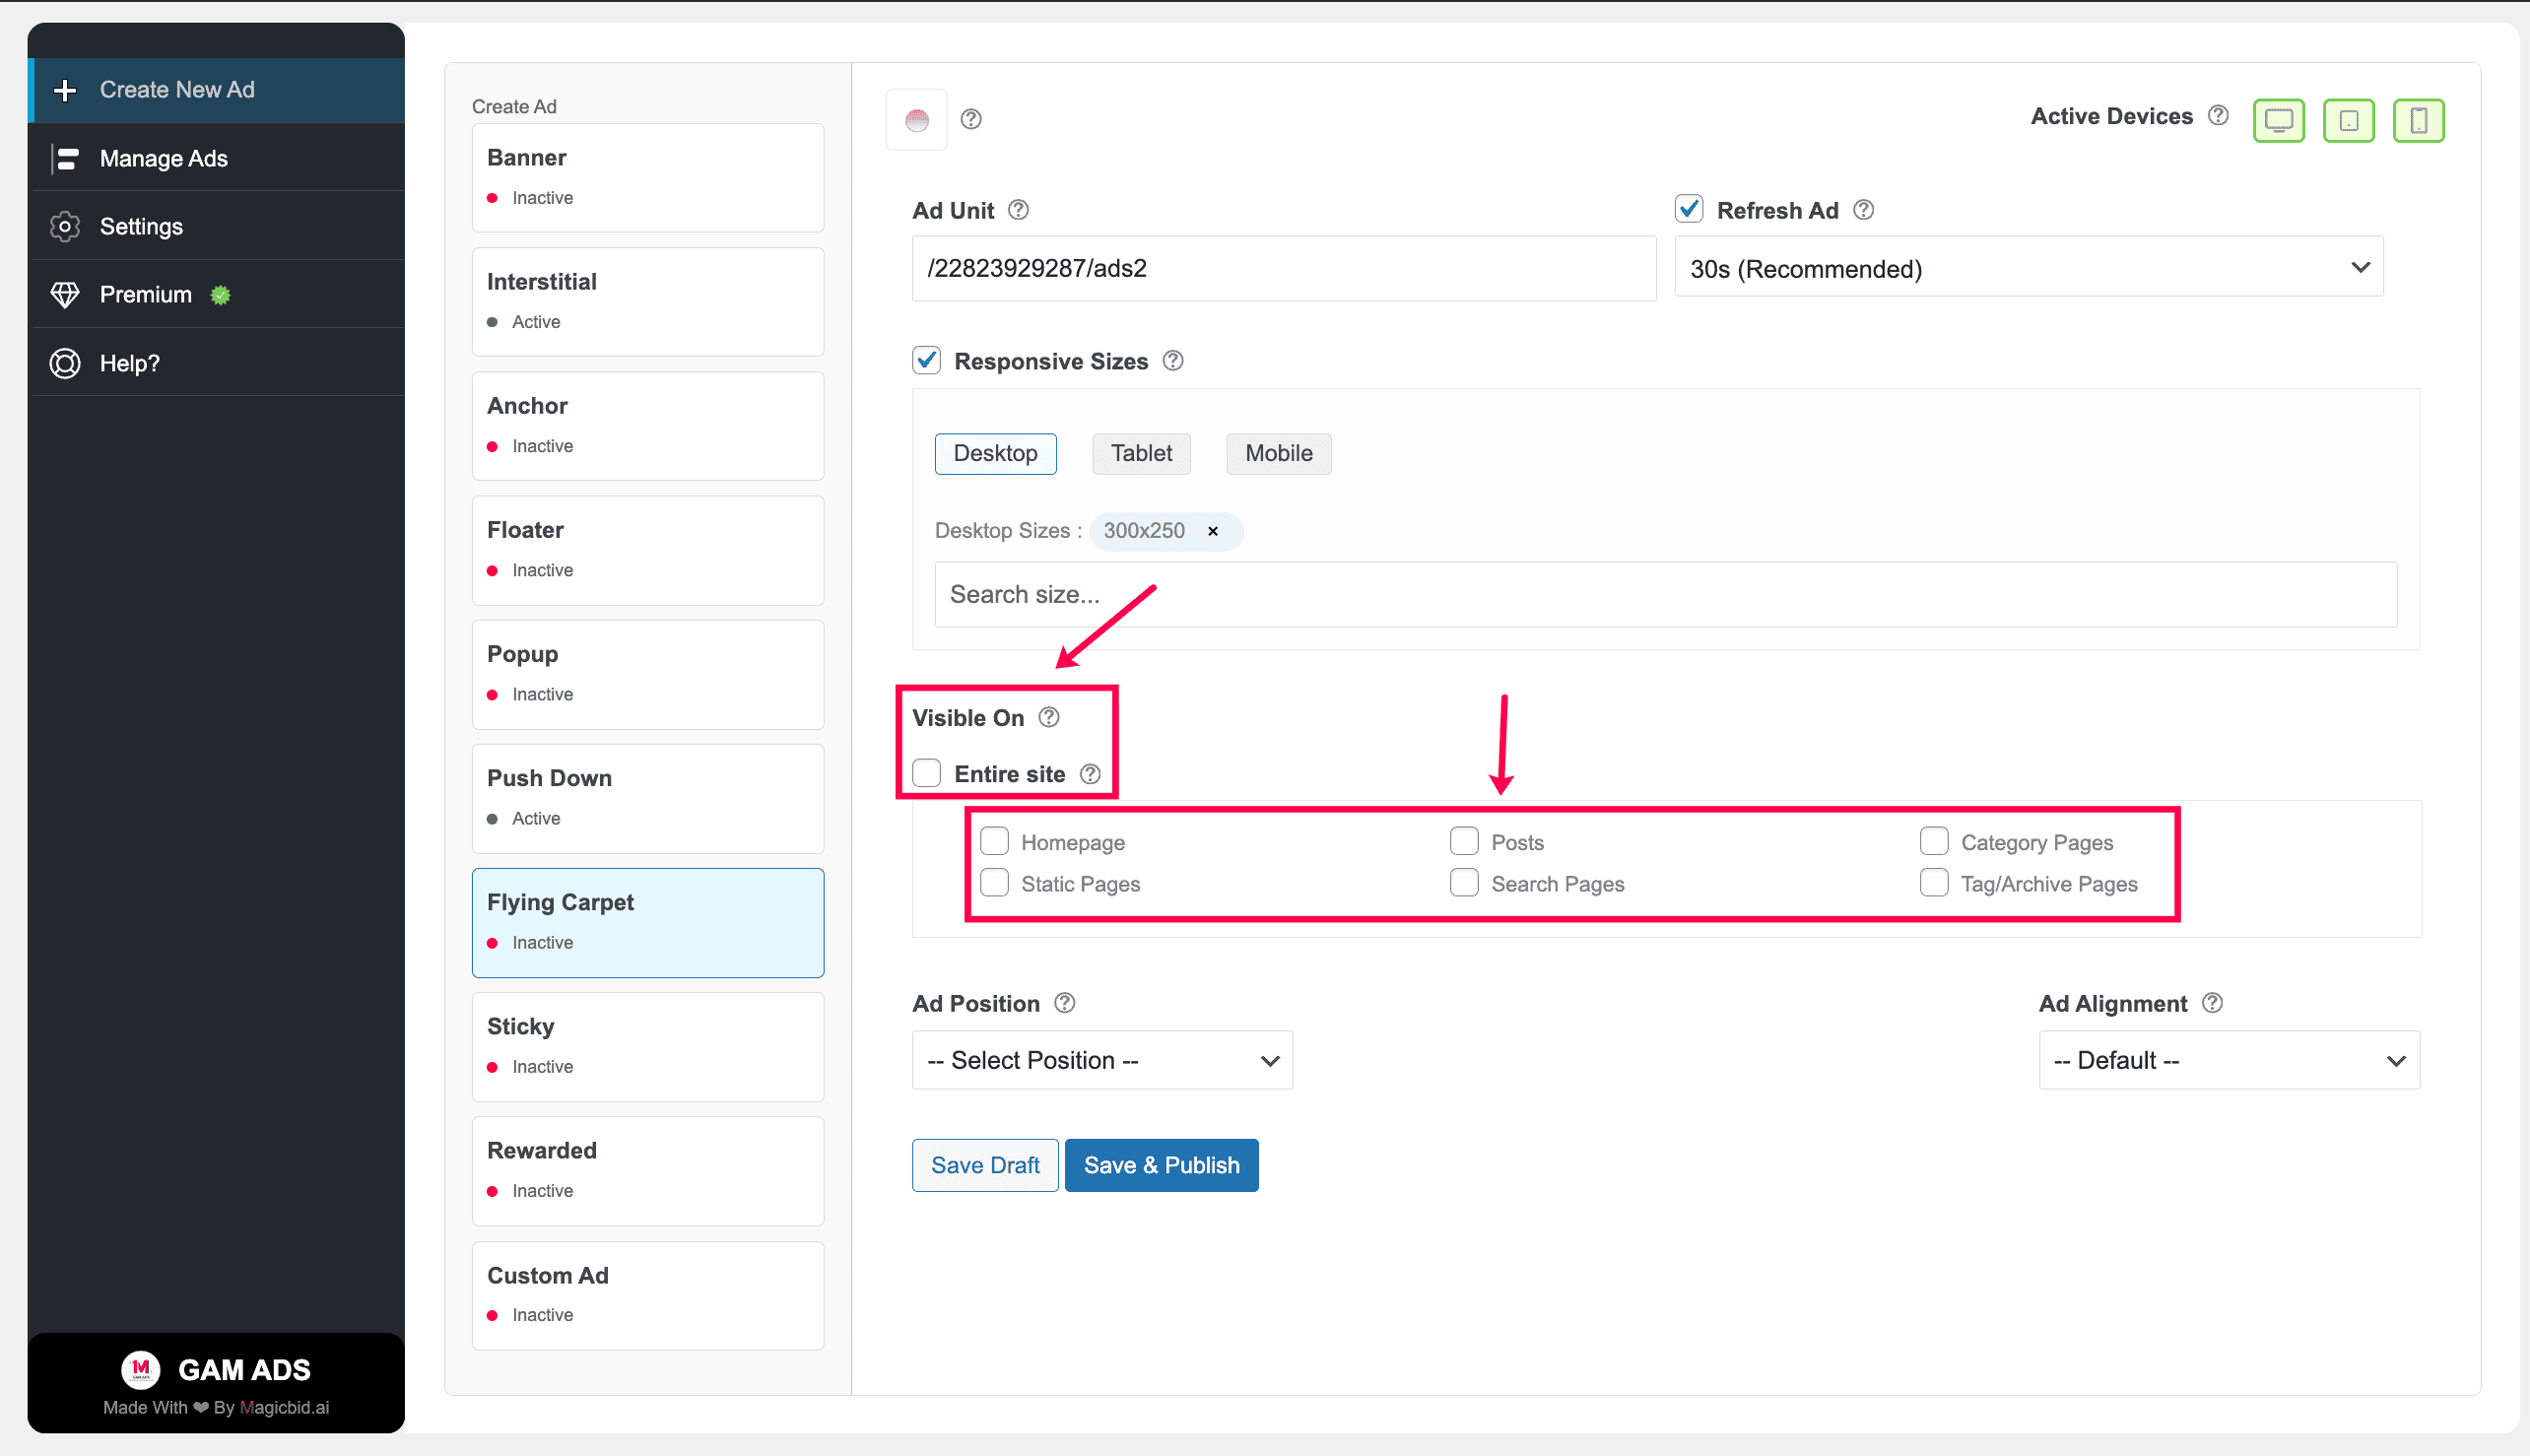This screenshot has width=2530, height=1456.
Task: Remove the 300x250 size tag
Action: click(x=1212, y=531)
